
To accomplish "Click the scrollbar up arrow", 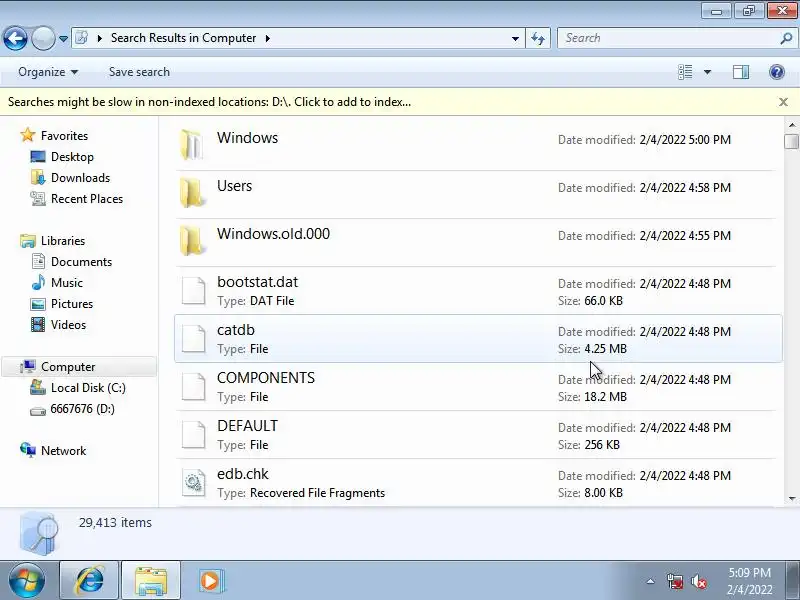I will coord(791,124).
